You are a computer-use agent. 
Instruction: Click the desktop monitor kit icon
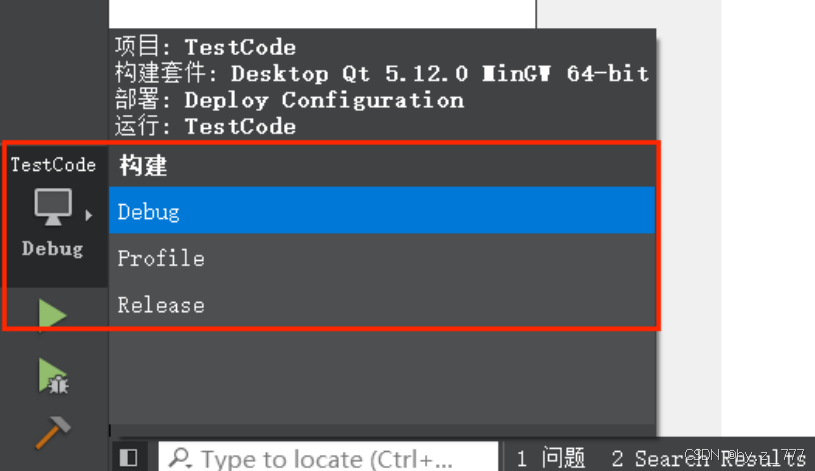53,207
